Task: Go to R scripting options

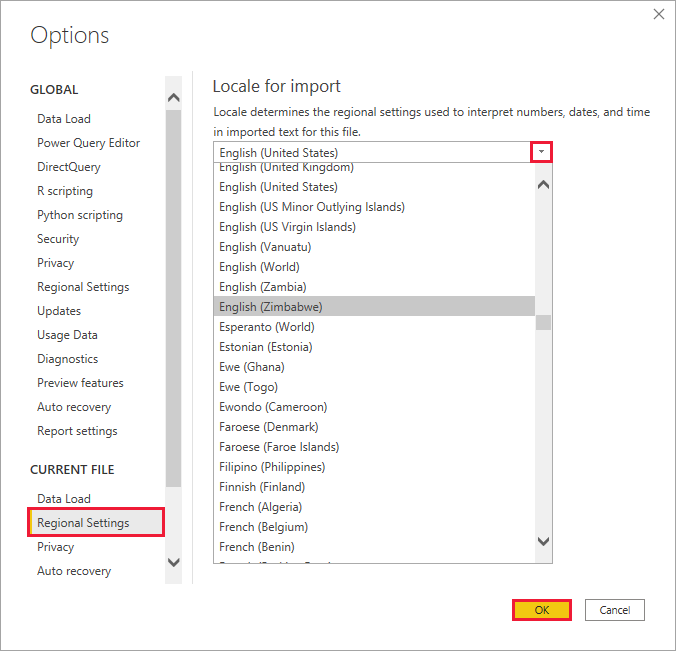Action: click(x=65, y=191)
